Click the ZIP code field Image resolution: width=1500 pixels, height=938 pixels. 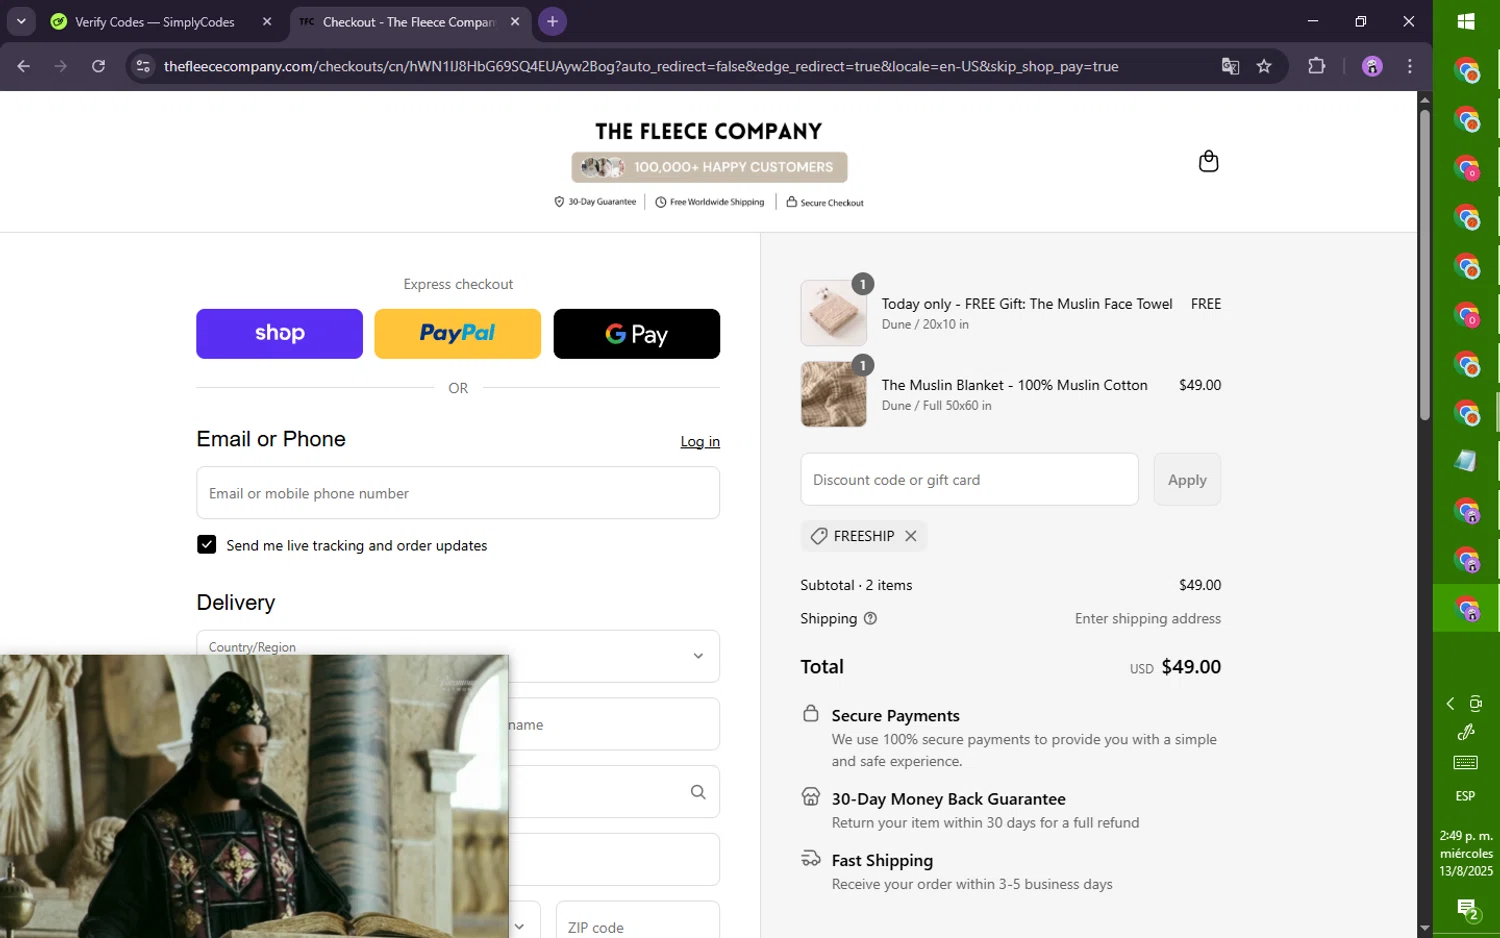[x=637, y=926]
